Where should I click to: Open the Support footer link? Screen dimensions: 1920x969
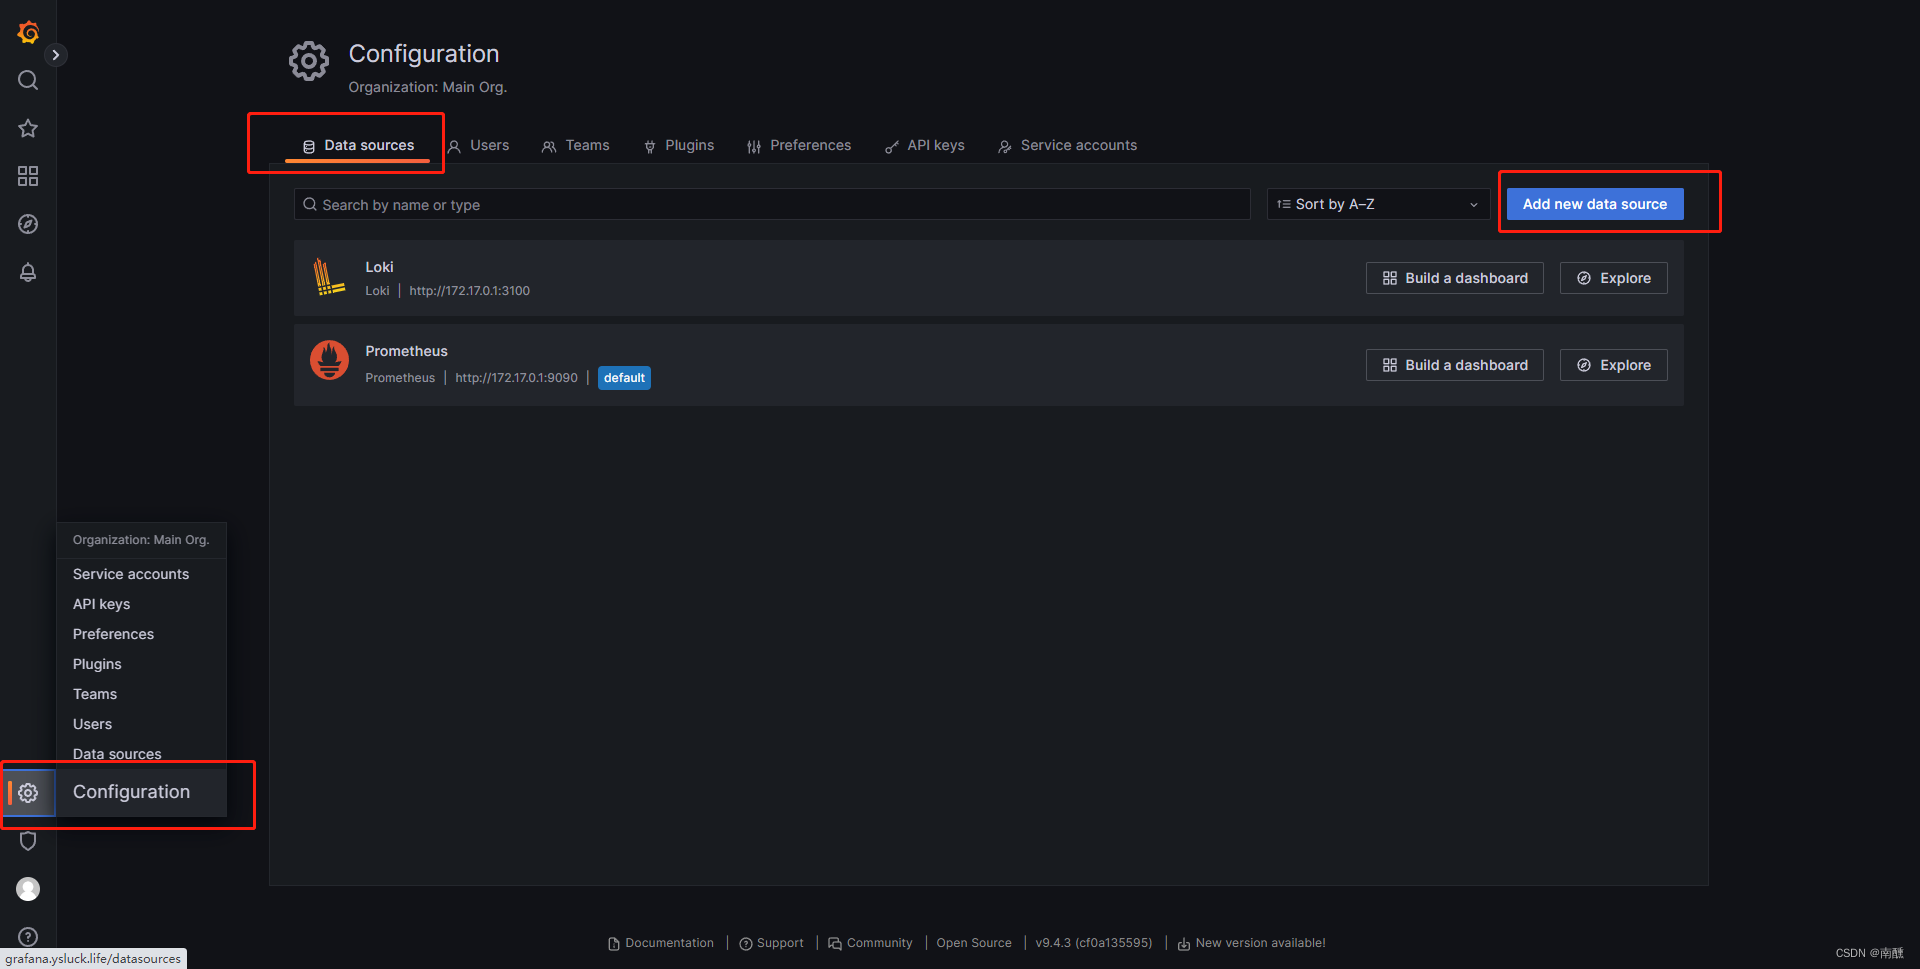[x=771, y=943]
